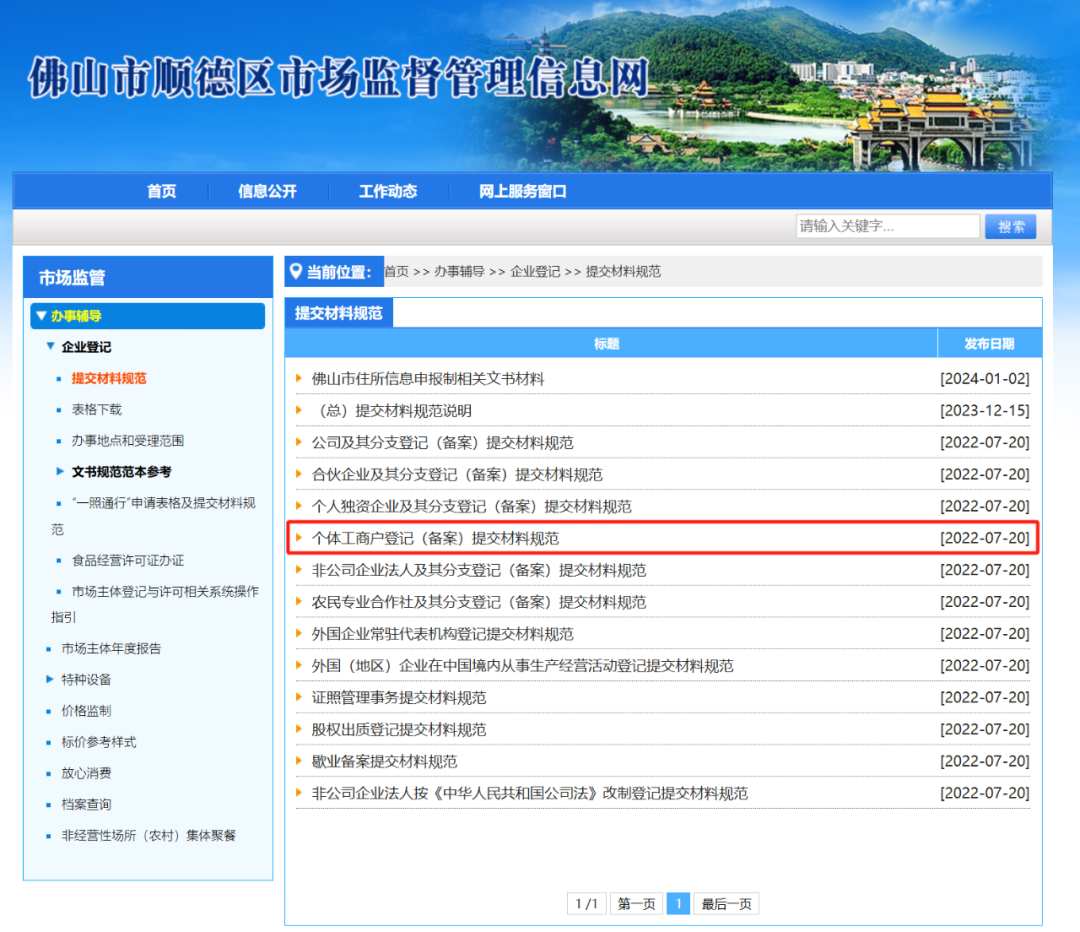Viewport: 1080px width, 932px height.
Task: Open 非公司企业法人及其分支登记（备案）提交材料规范 article
Action: pos(479,570)
